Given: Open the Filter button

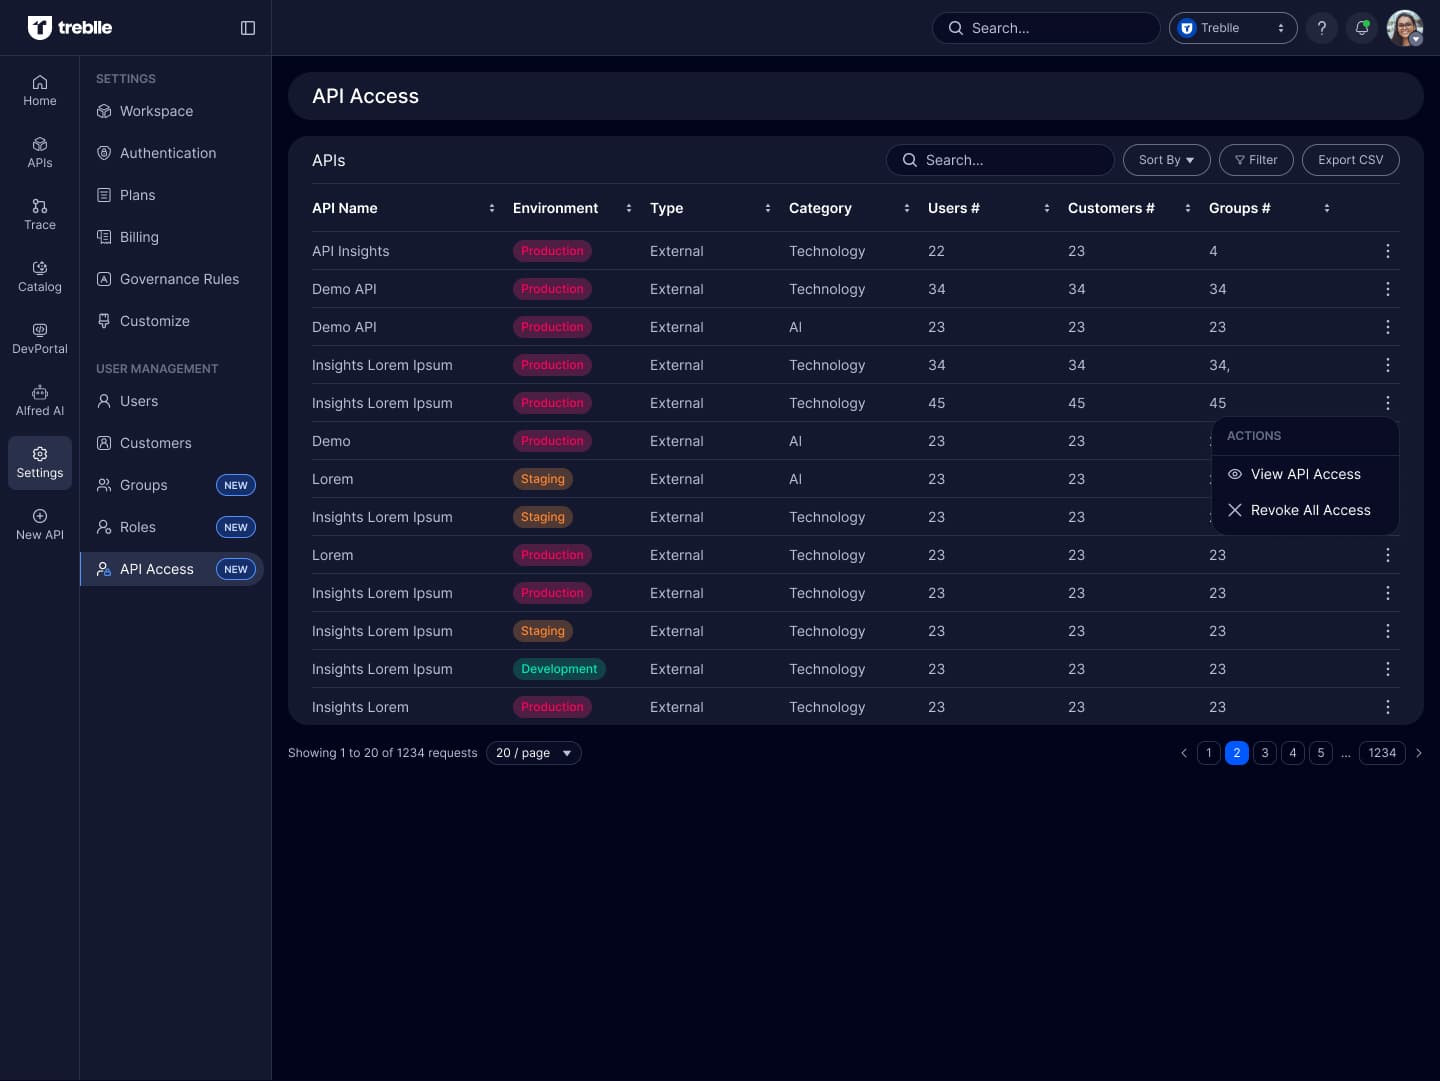Looking at the screenshot, I should [x=1256, y=160].
